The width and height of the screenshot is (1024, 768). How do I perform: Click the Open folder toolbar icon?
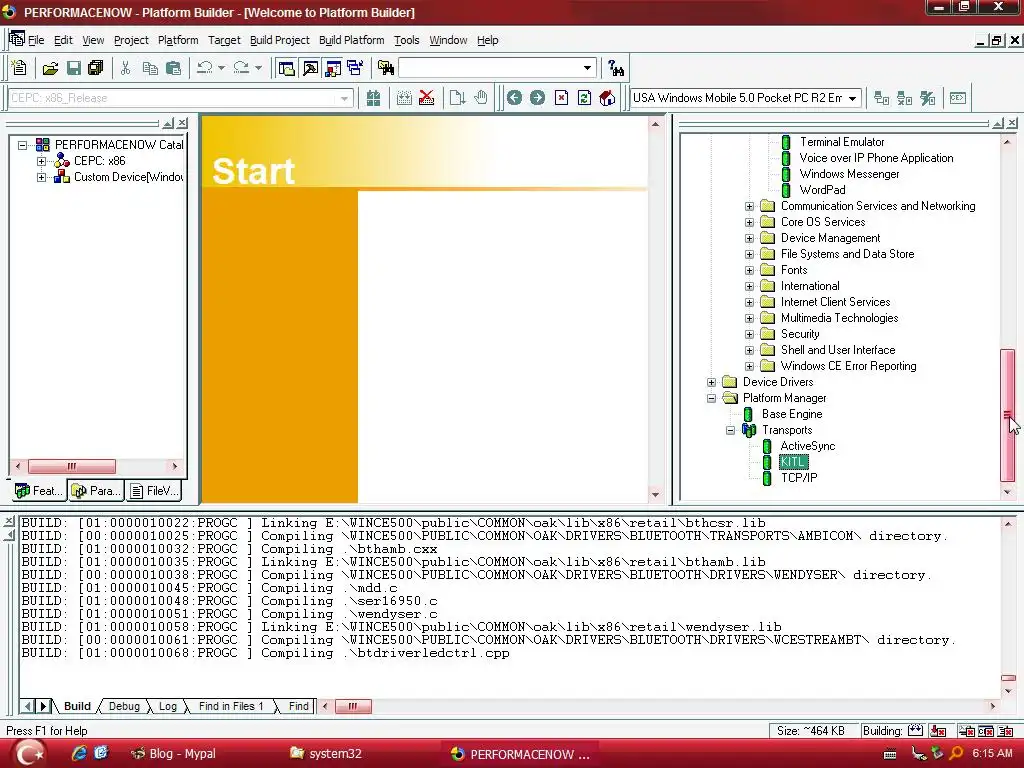point(50,68)
